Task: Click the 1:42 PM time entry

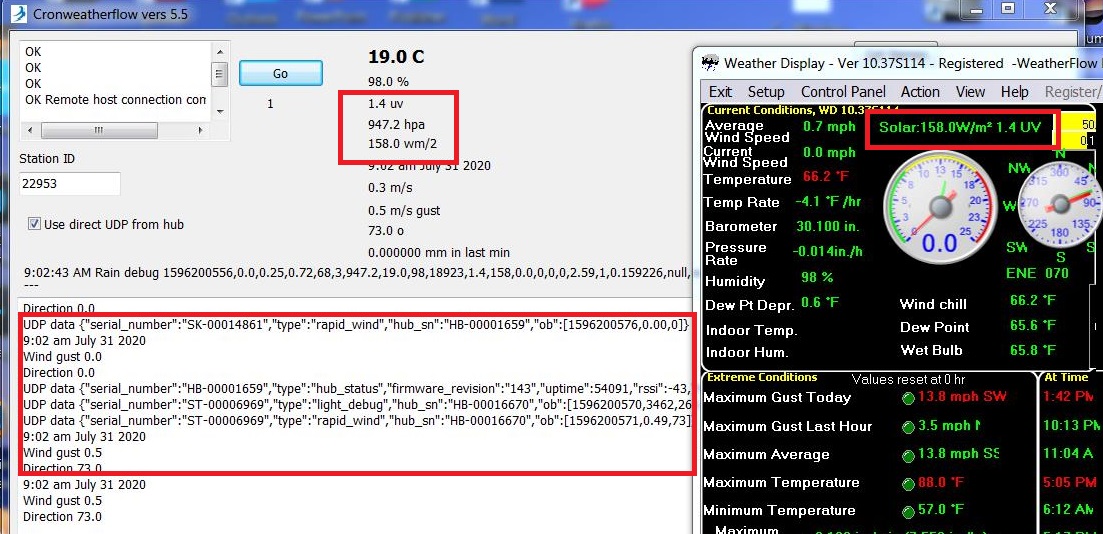Action: point(1069,398)
